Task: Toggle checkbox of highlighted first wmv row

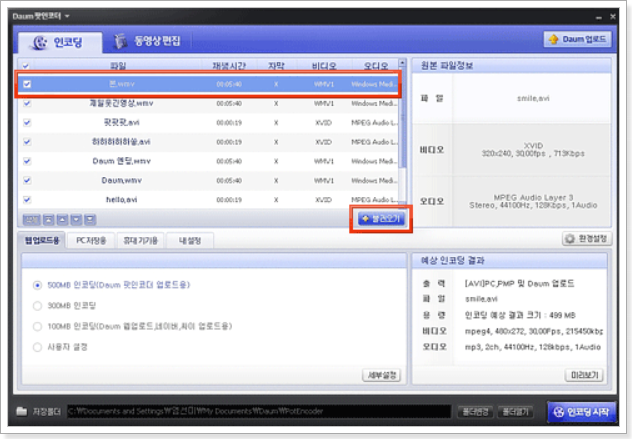Action: pyautogui.click(x=27, y=84)
